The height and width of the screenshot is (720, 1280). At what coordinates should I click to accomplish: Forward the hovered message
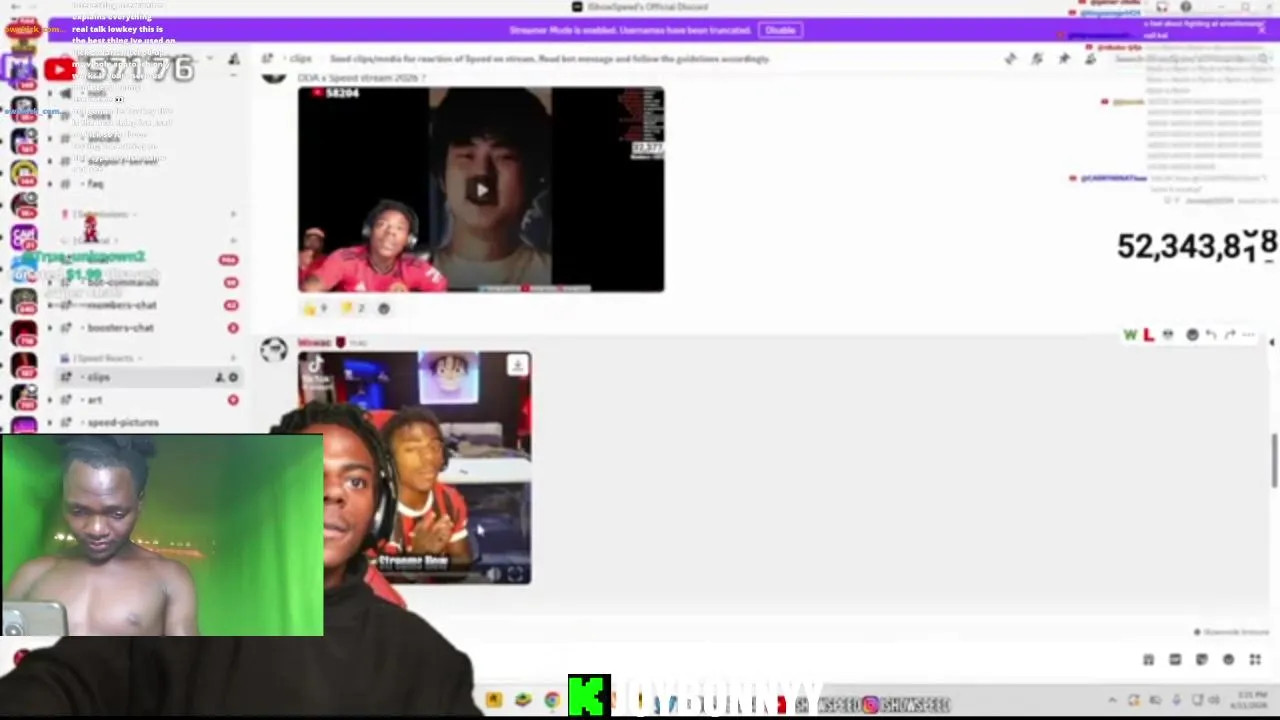point(1230,335)
